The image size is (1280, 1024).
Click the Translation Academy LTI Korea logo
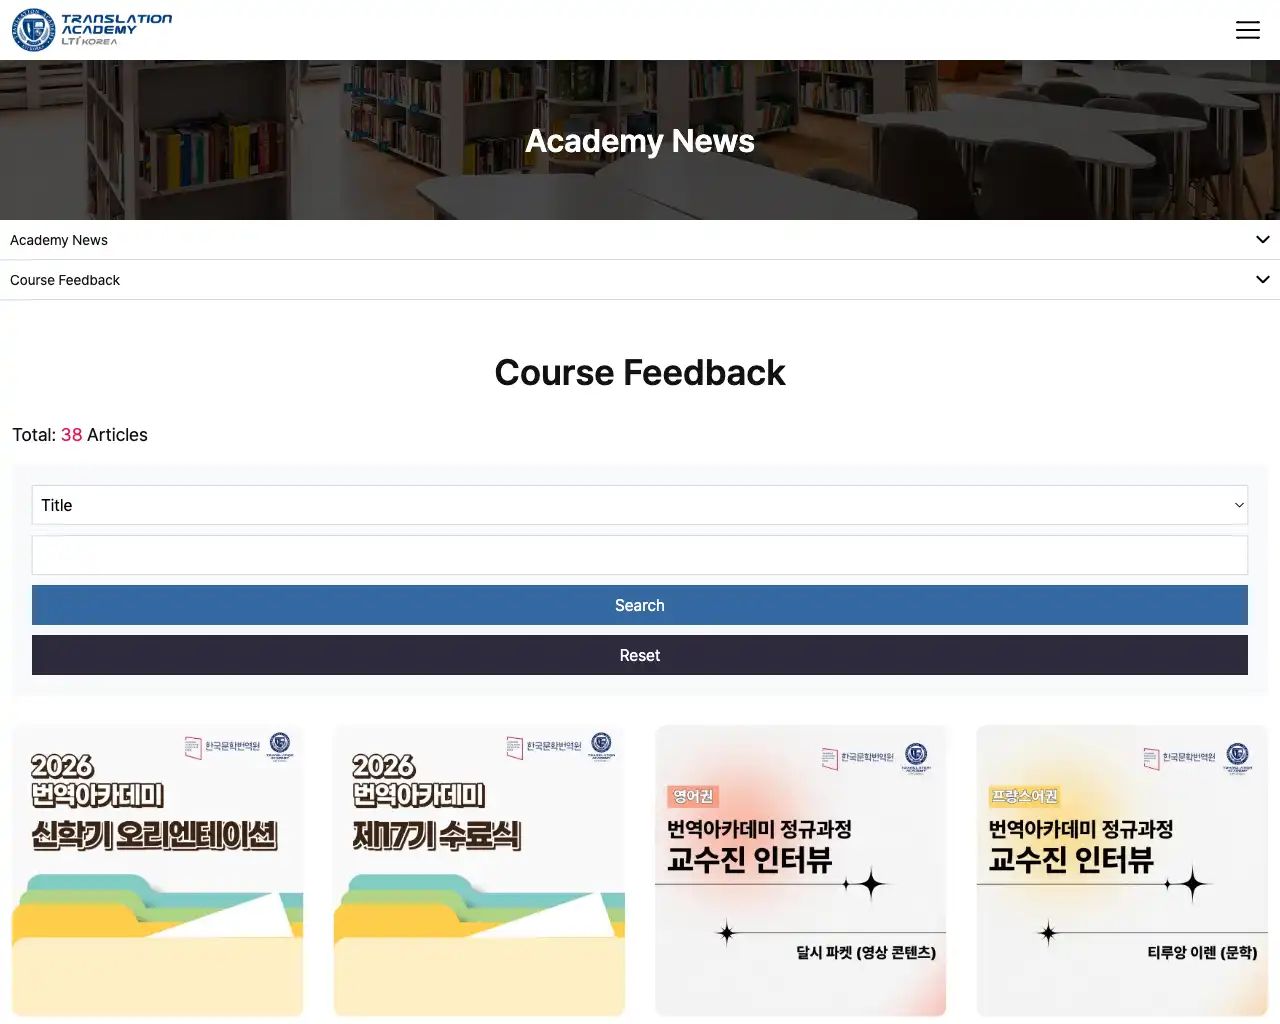click(92, 30)
